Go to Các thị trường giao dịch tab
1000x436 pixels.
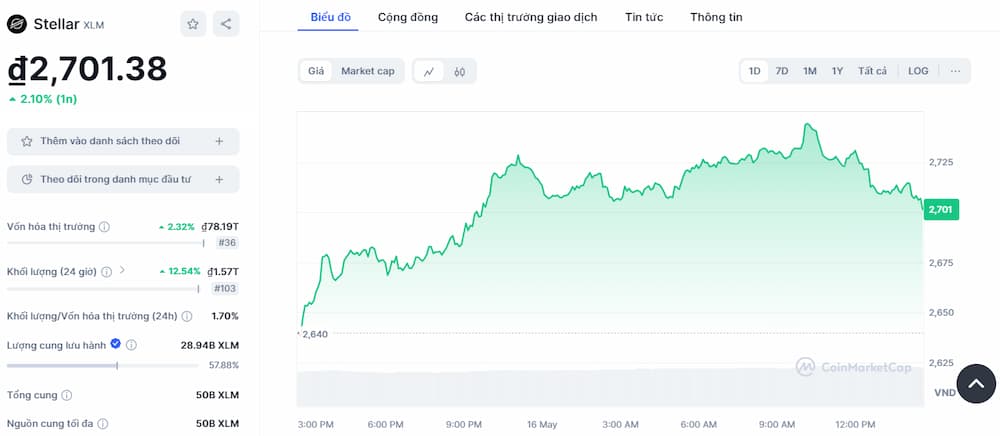531,17
